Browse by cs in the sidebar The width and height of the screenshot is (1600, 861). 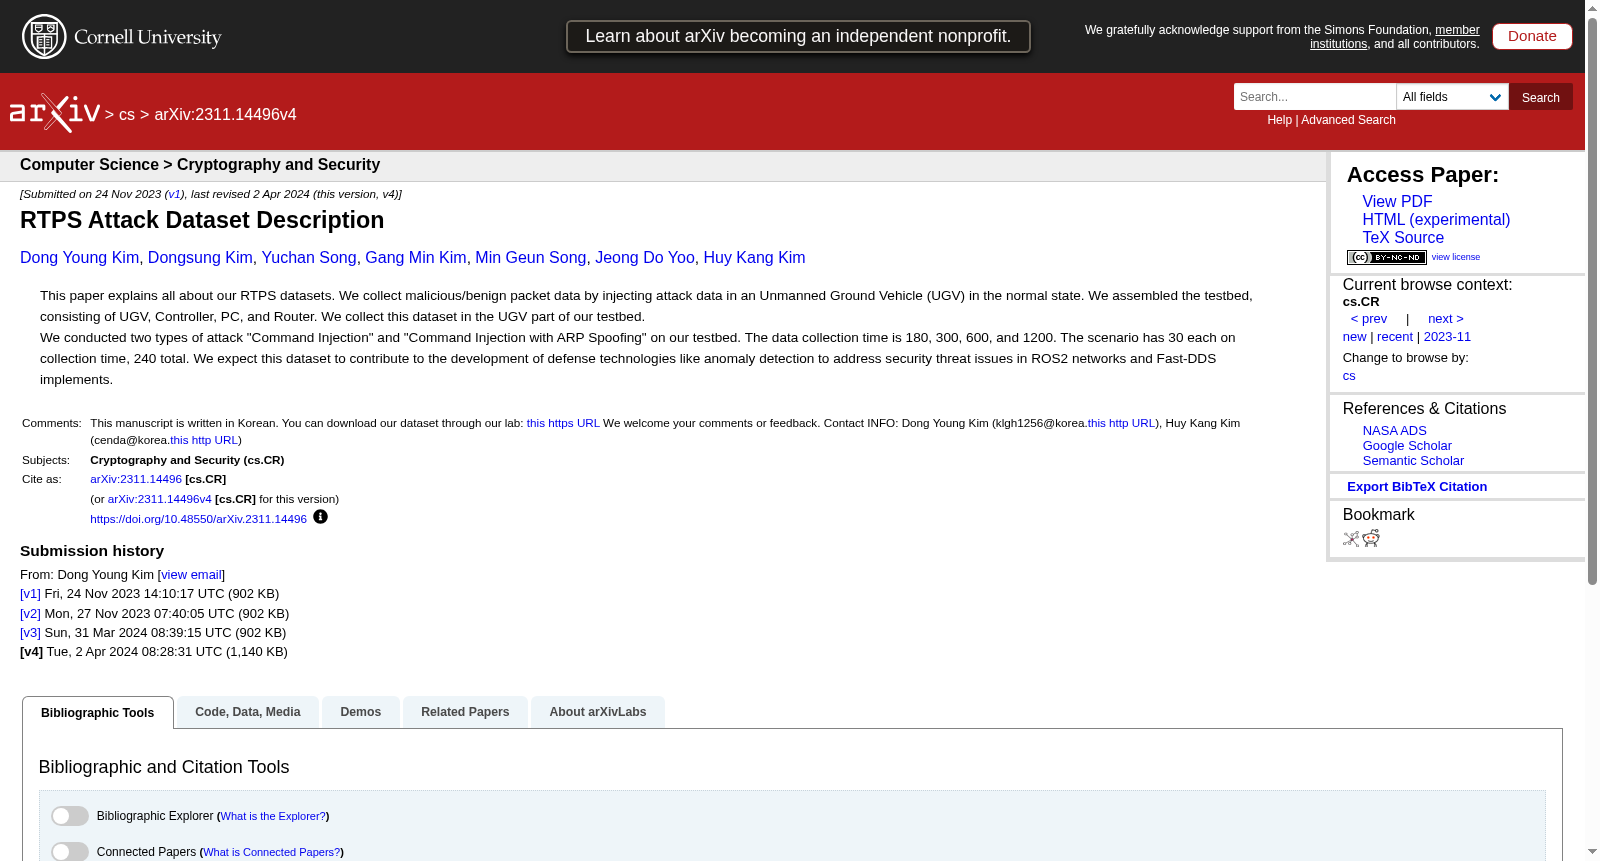click(1349, 376)
